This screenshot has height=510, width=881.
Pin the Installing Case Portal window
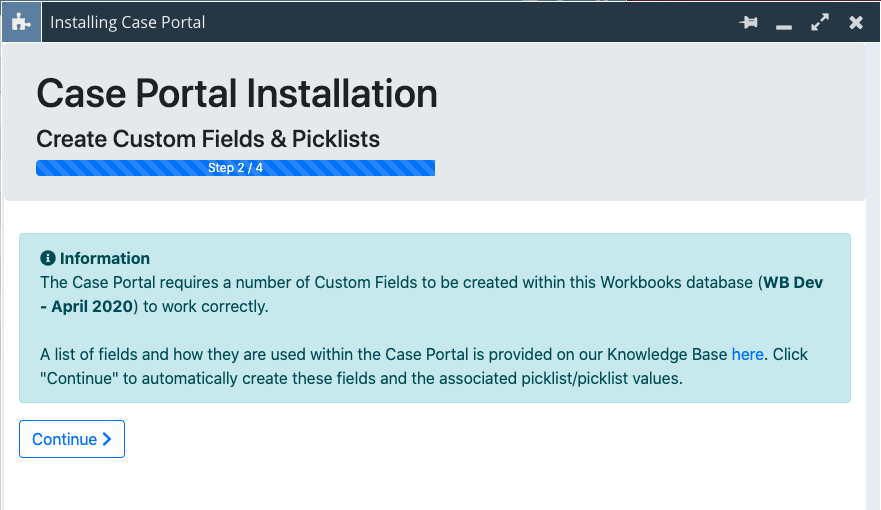[748, 22]
